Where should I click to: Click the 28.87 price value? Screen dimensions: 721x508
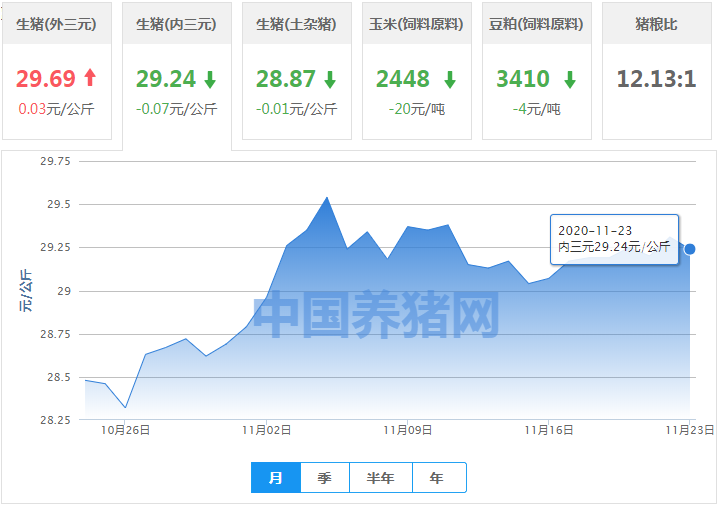286,79
